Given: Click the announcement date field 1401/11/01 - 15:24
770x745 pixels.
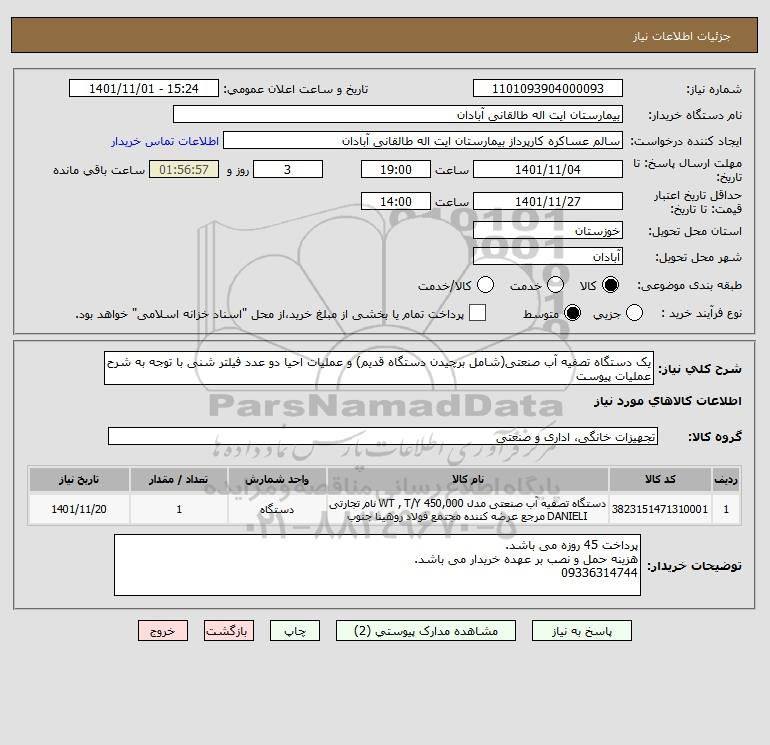Looking at the screenshot, I should pyautogui.click(x=144, y=88).
